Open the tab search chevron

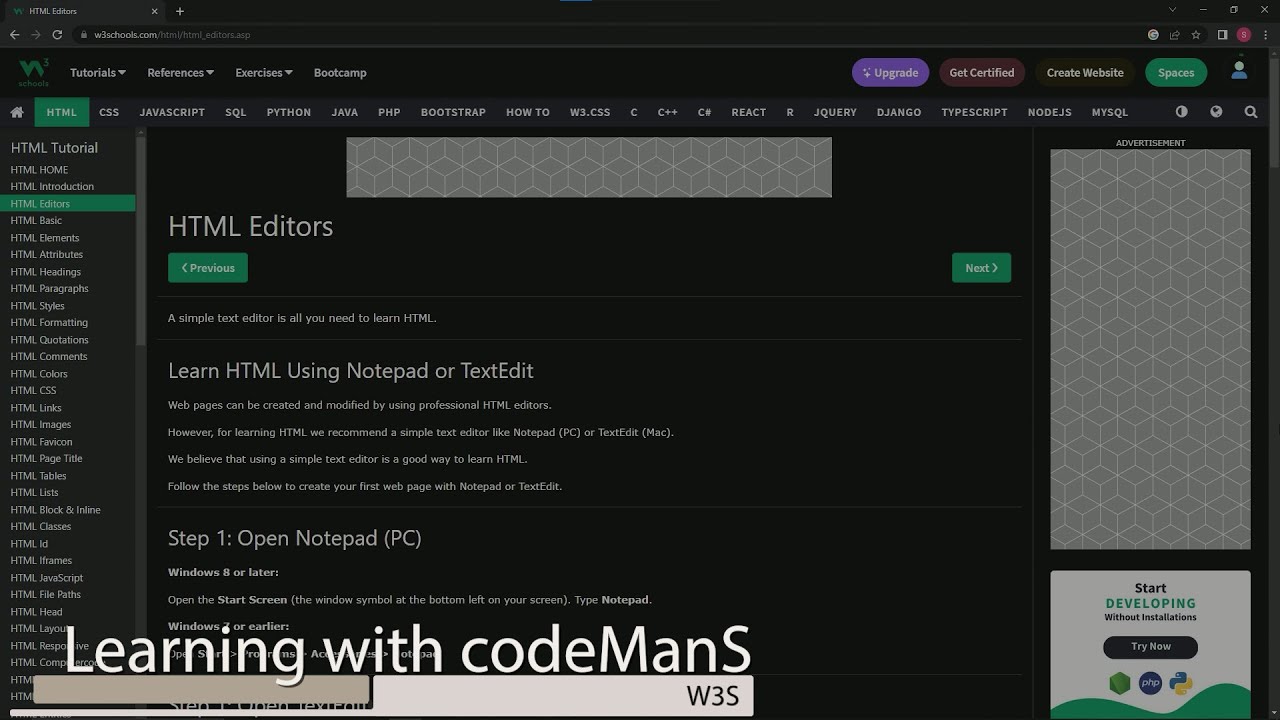[x=1173, y=10]
